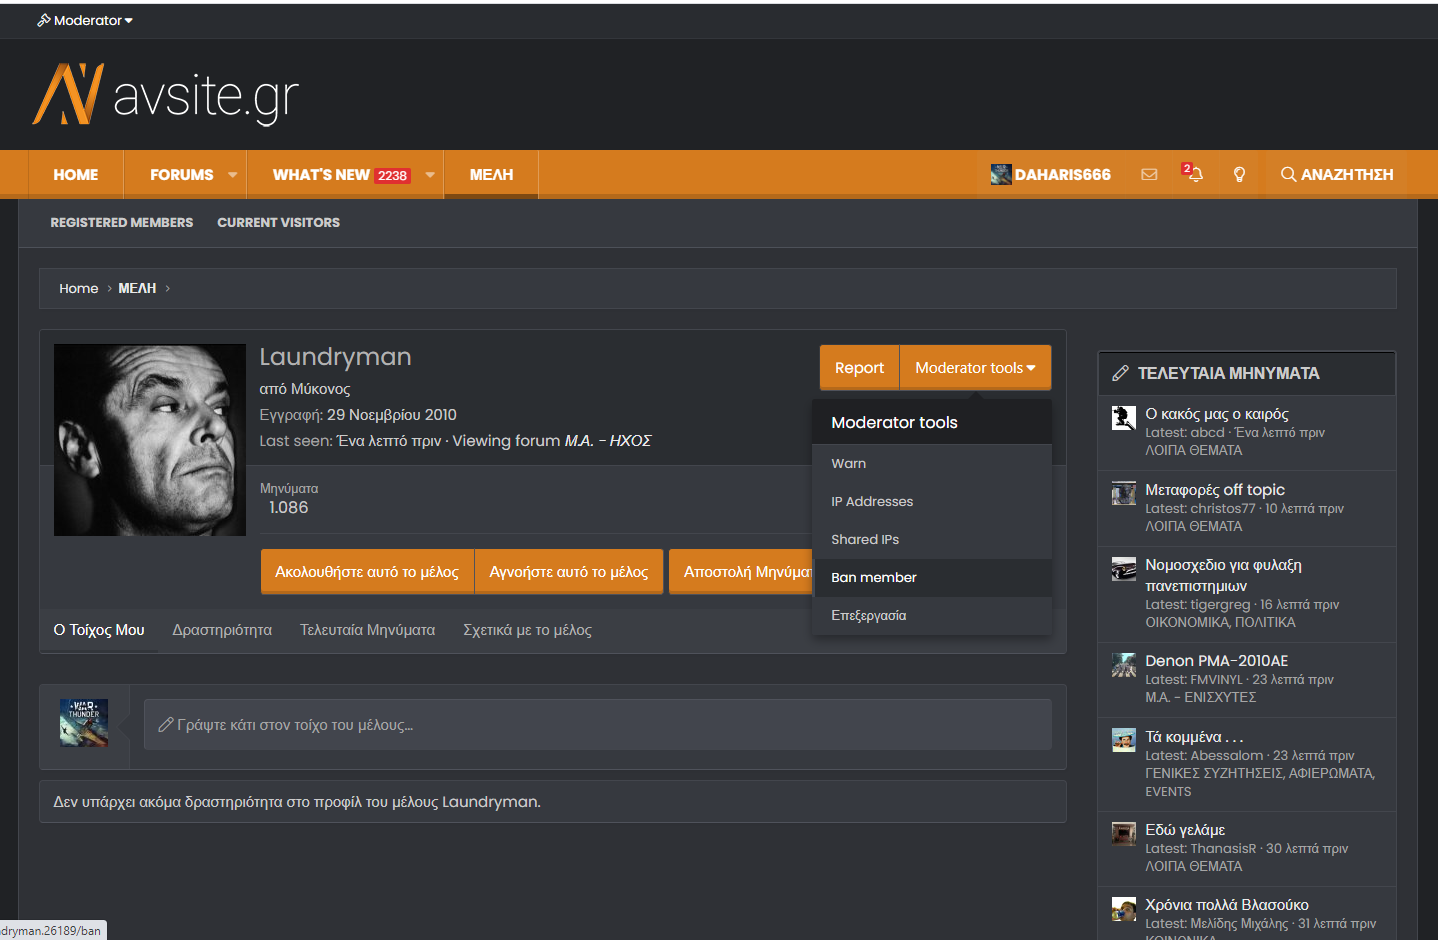Click Ακολουθήστε αυτό το μέλος button
This screenshot has height=940, width=1438.
click(367, 572)
